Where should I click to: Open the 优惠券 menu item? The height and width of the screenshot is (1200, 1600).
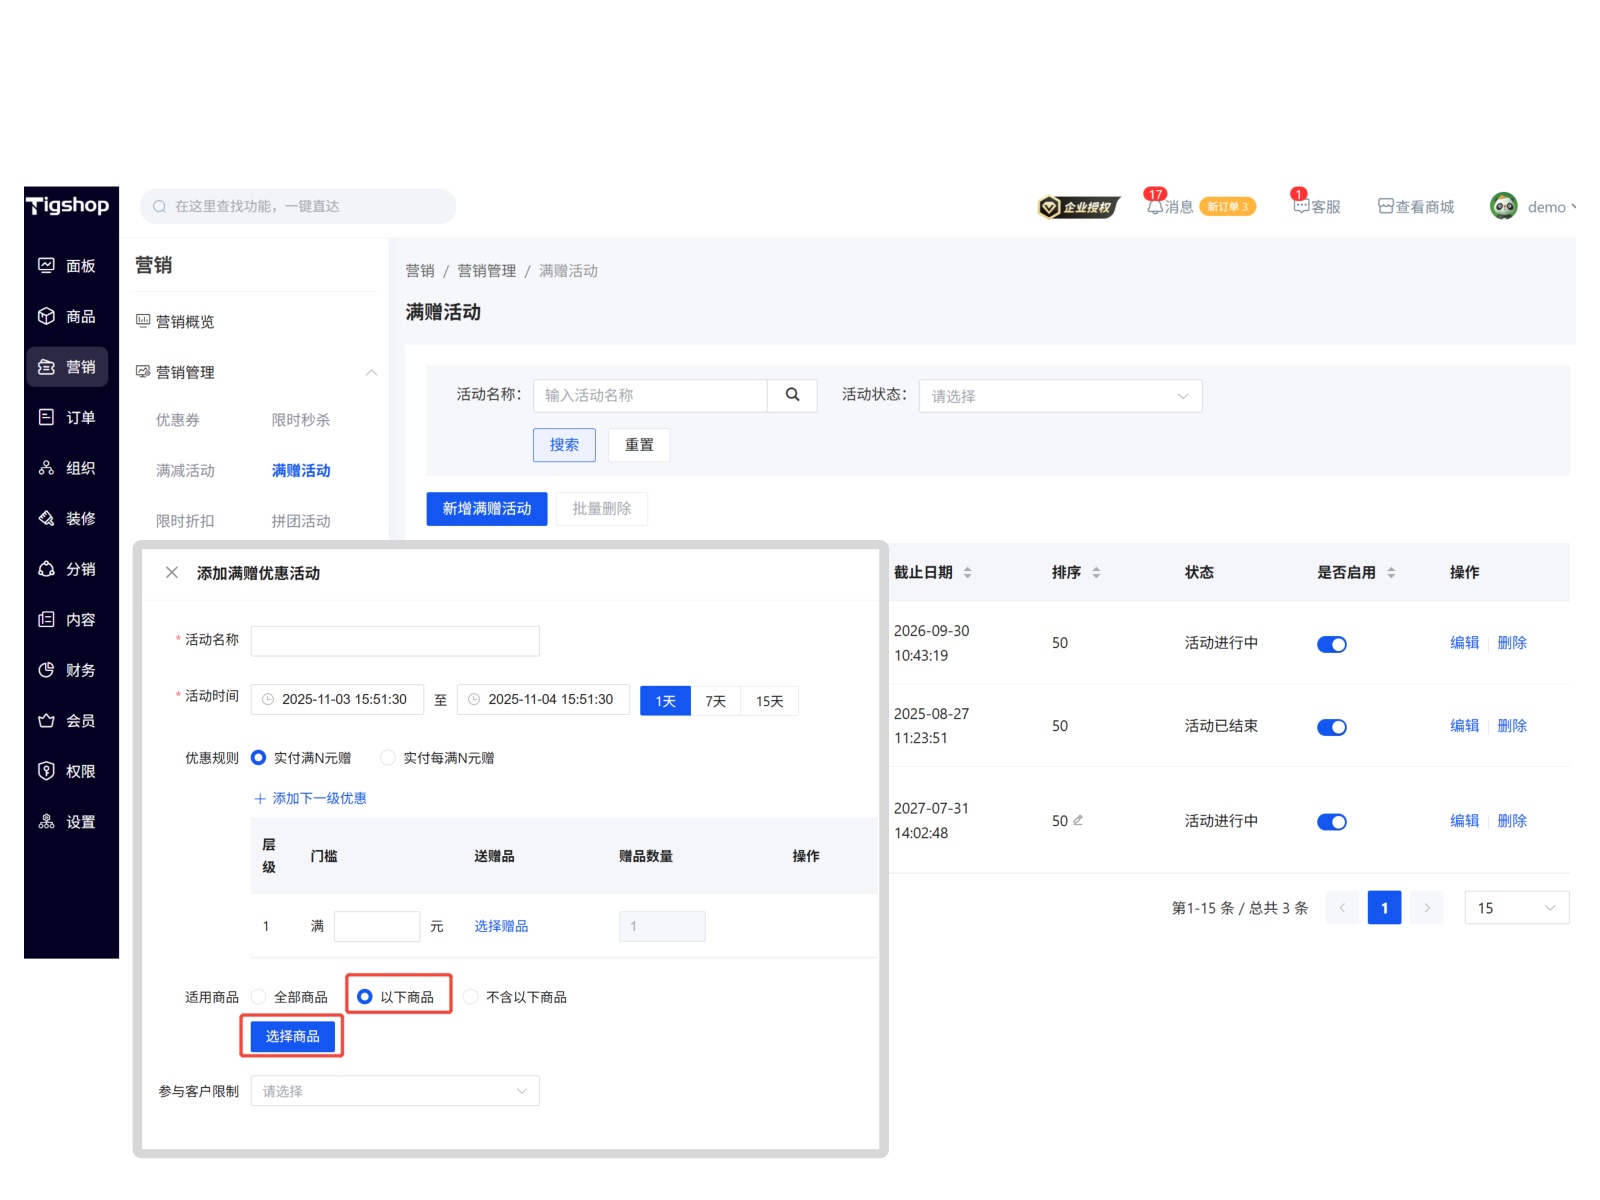click(x=178, y=420)
